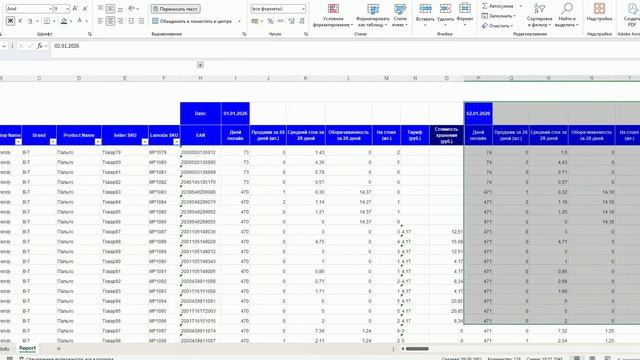Open the 'Формат' cells menu

464,16
